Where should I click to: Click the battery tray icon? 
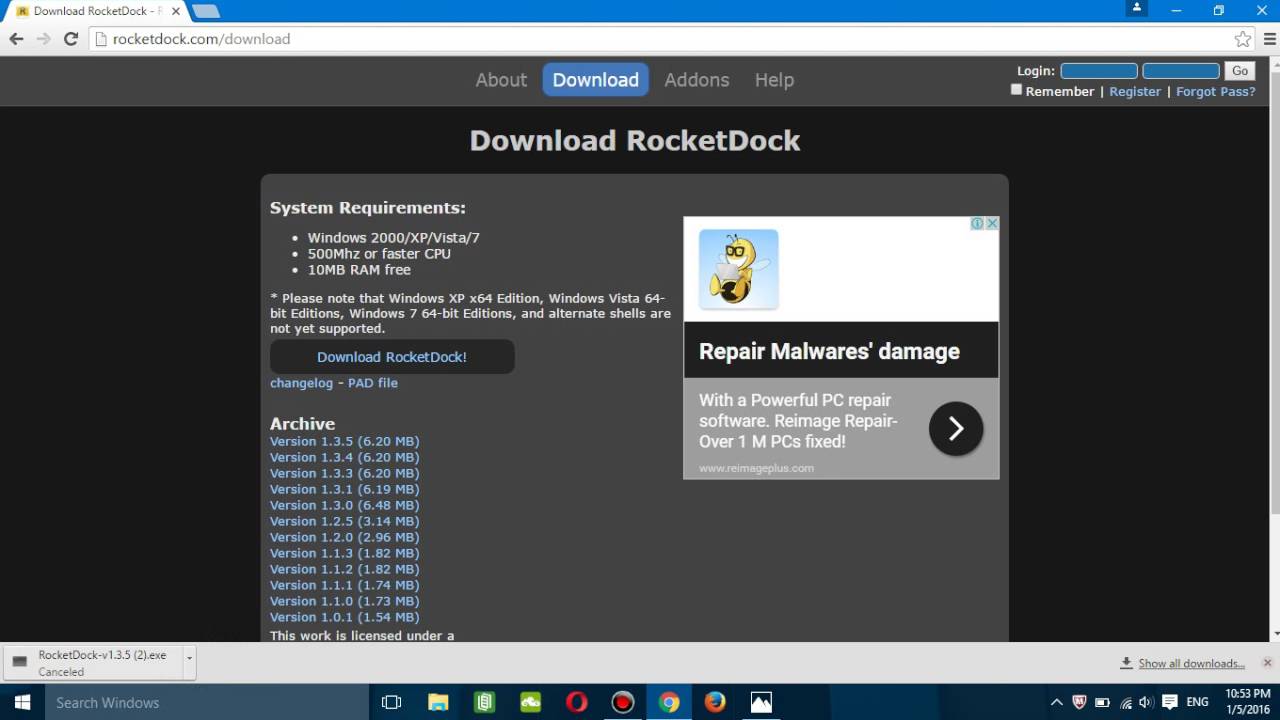1103,702
